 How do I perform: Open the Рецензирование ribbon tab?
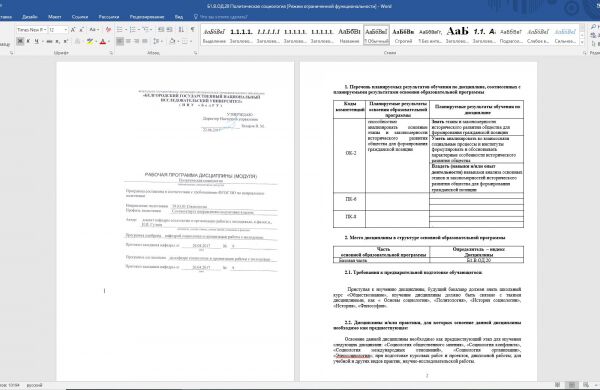point(147,17)
